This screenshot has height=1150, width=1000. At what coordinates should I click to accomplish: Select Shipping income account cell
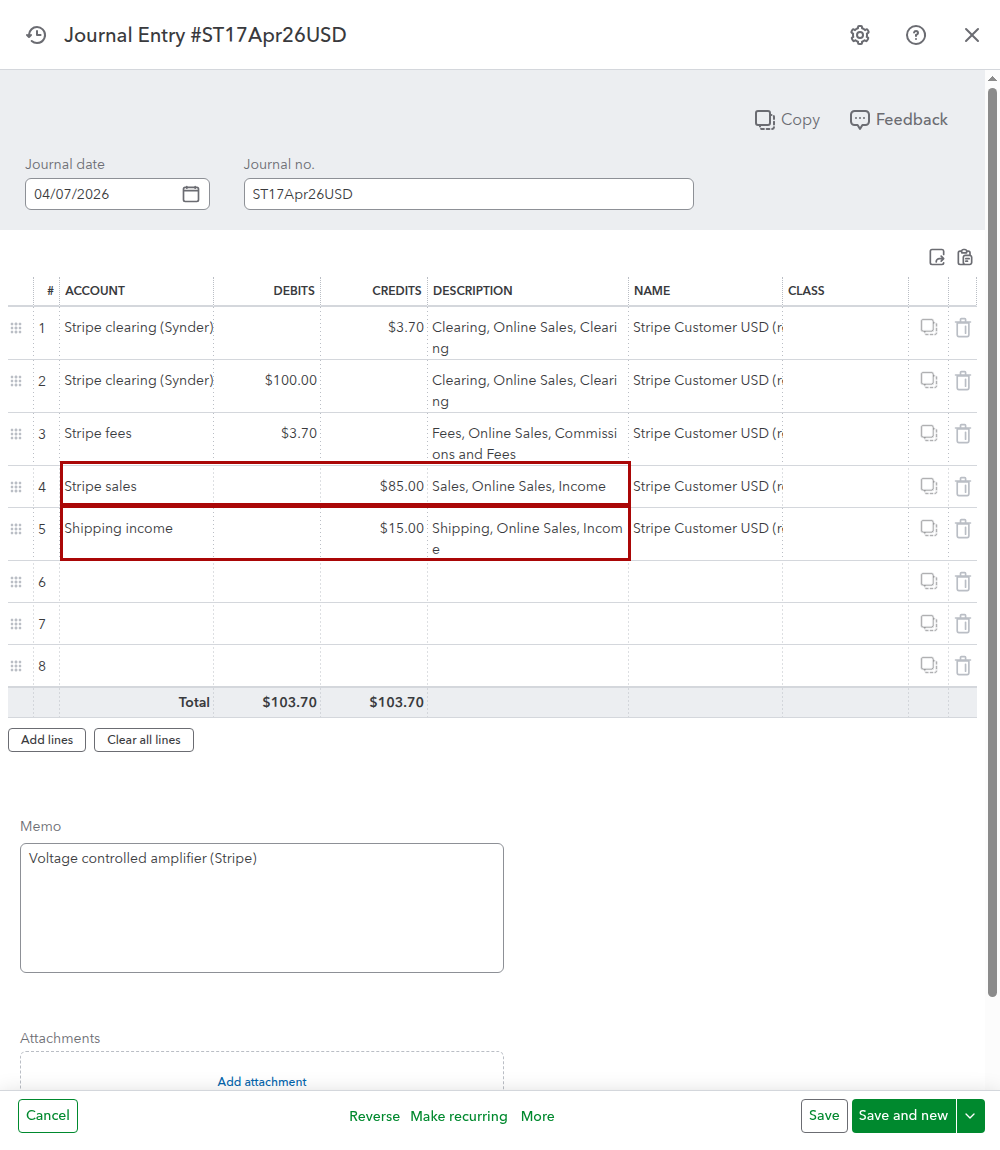[x=137, y=533]
